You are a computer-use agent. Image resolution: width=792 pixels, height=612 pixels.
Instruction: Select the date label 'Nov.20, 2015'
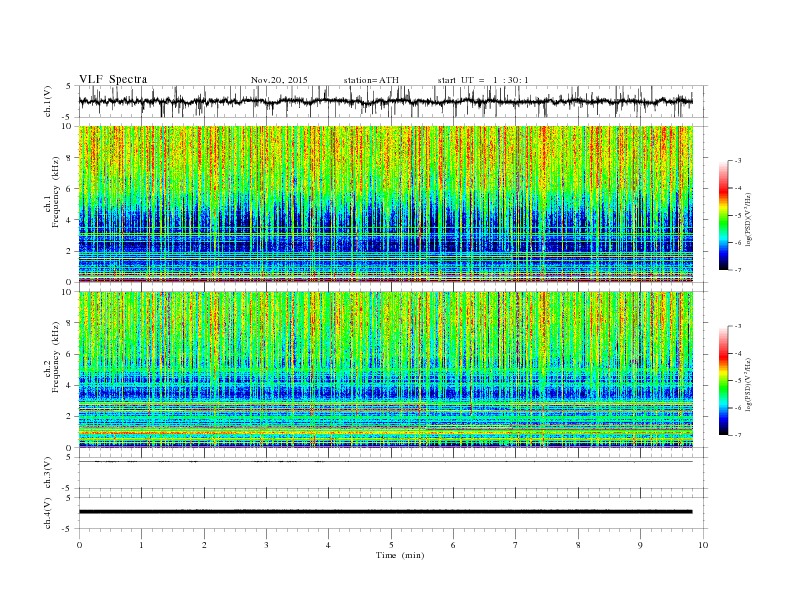click(x=279, y=80)
